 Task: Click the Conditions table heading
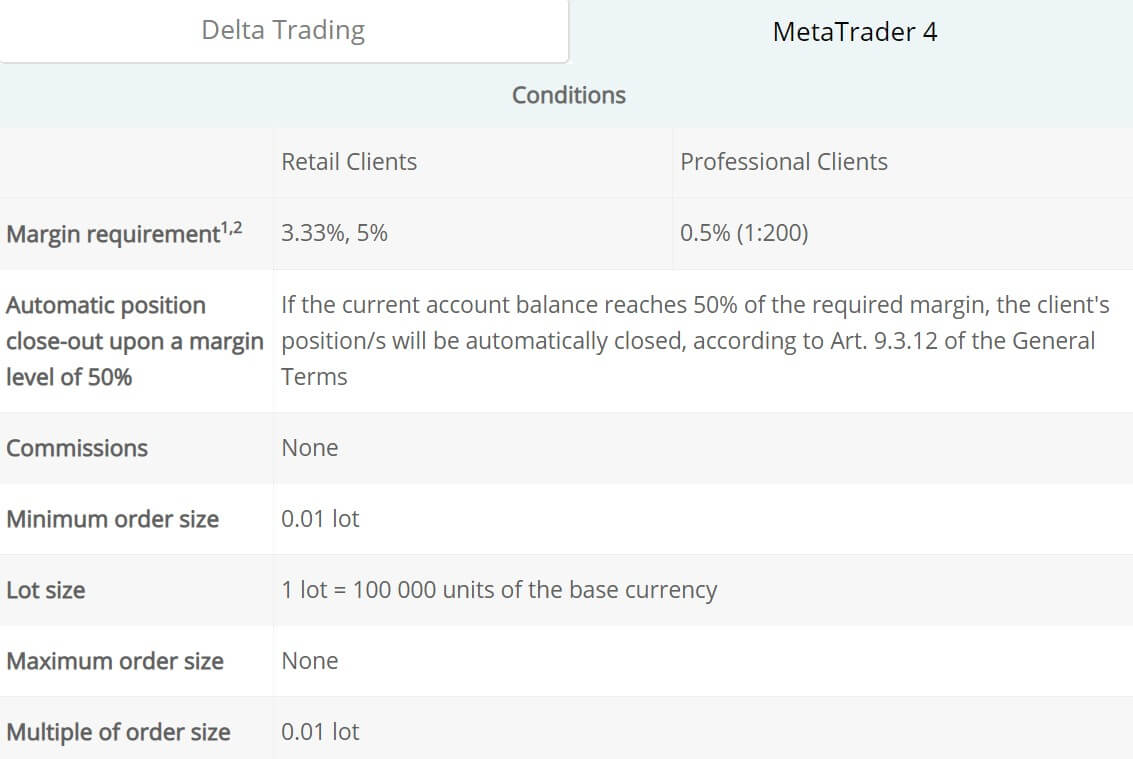coord(569,95)
